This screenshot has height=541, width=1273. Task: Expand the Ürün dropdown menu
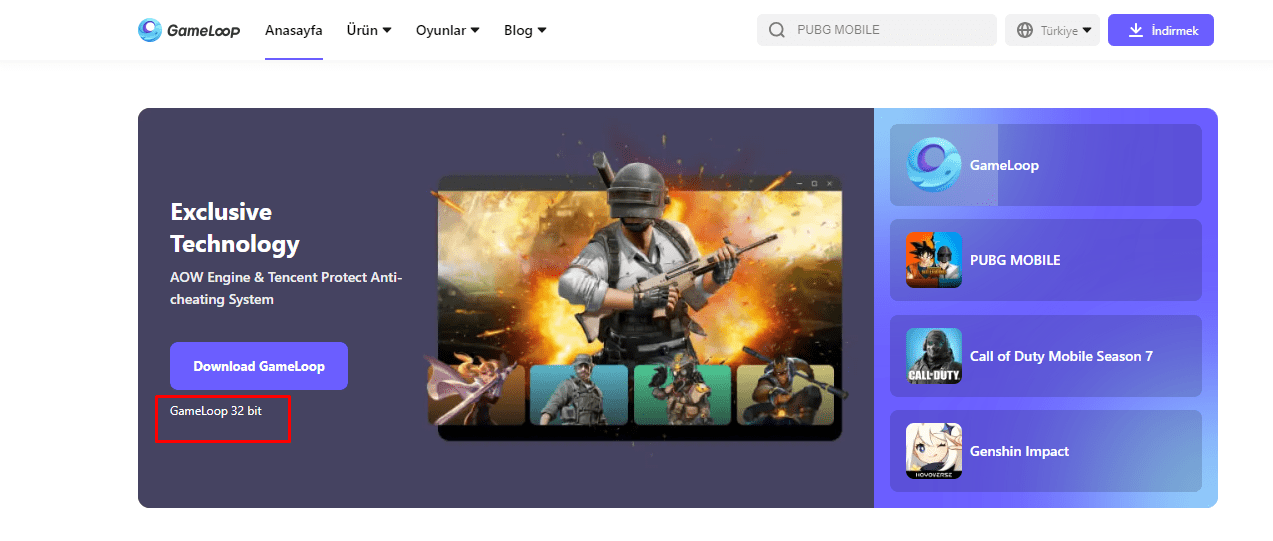click(x=369, y=30)
